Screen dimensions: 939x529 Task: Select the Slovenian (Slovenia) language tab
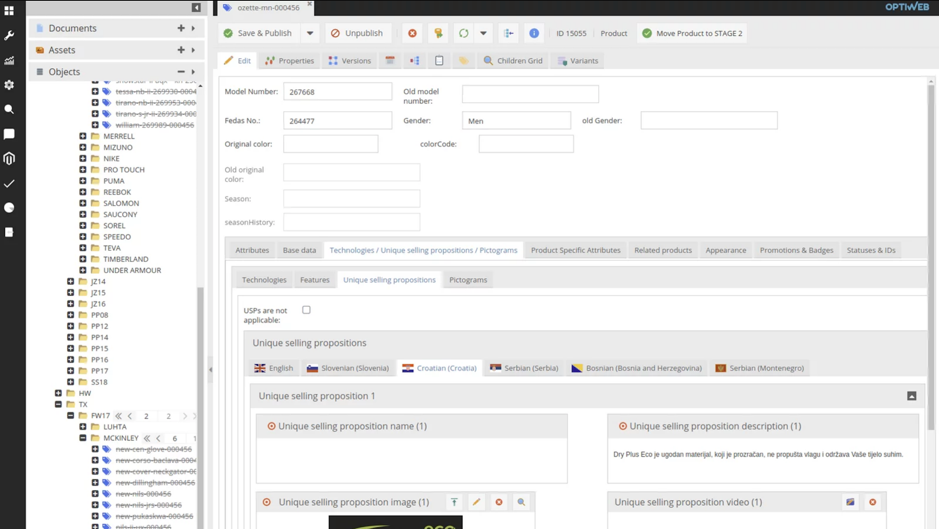coord(348,368)
